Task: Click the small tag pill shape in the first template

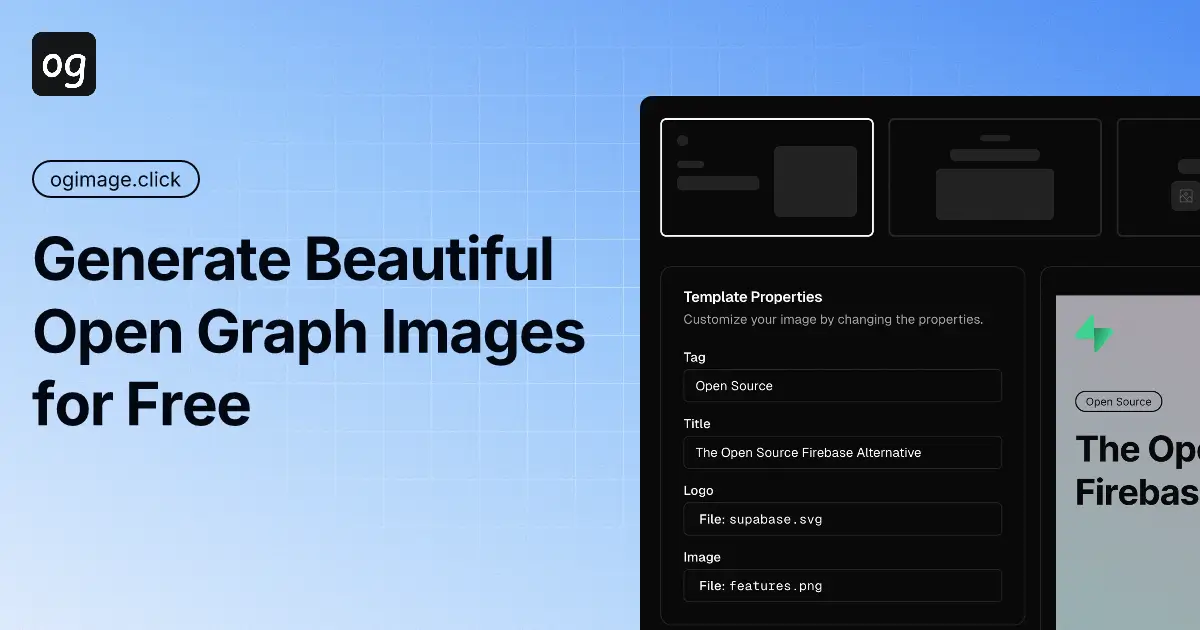Action: click(691, 163)
